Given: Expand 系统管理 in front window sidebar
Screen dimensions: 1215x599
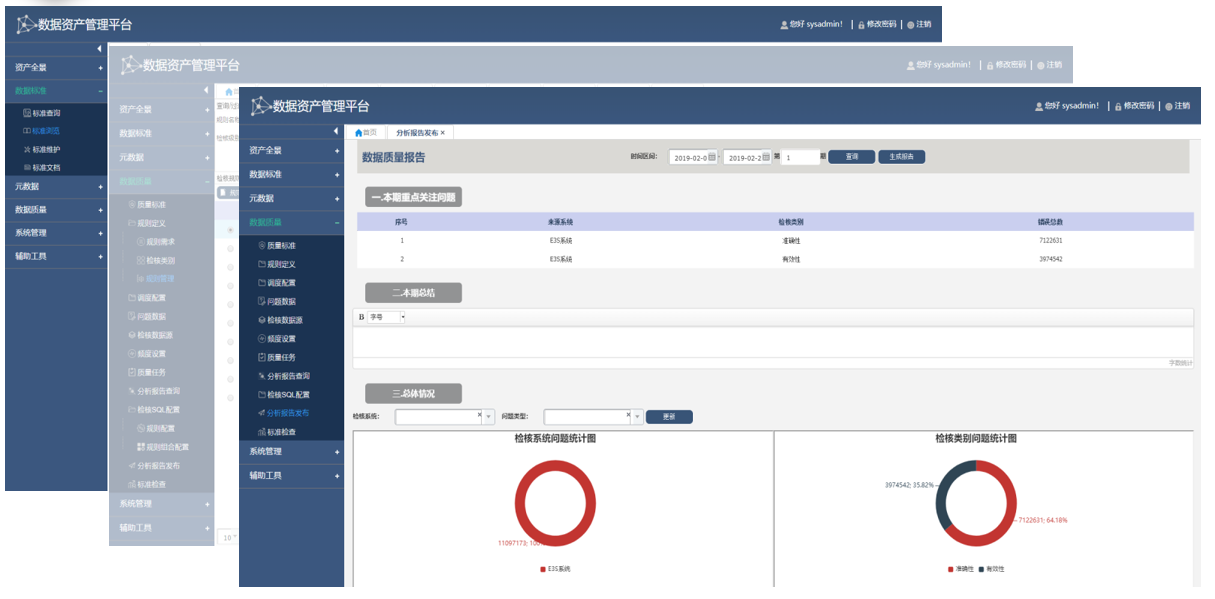Looking at the screenshot, I should coord(291,452).
